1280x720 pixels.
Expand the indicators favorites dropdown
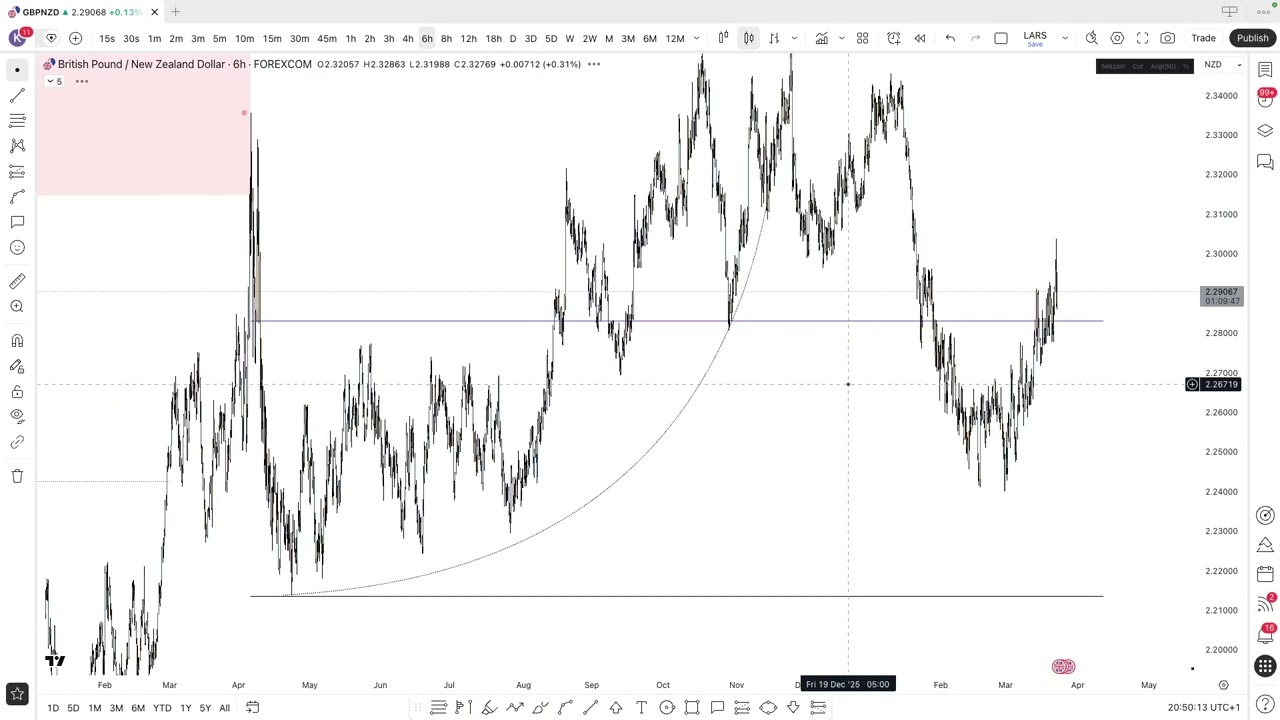point(841,38)
